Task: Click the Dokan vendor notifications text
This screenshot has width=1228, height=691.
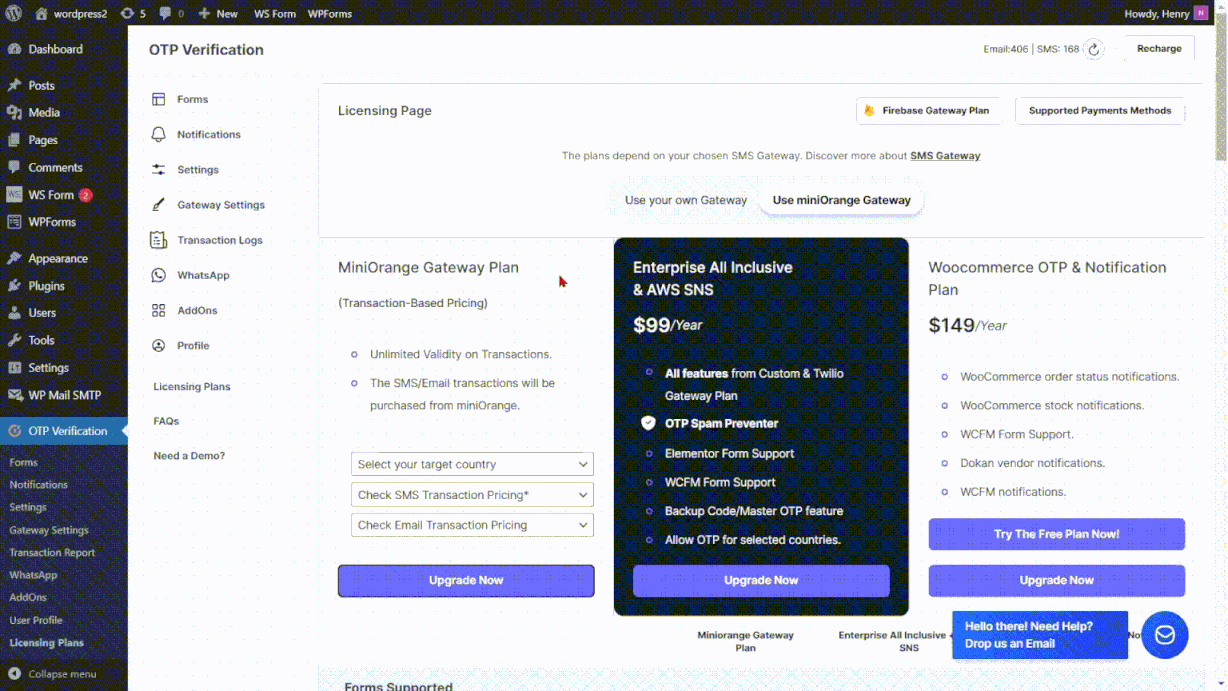Action: click(x=1033, y=463)
